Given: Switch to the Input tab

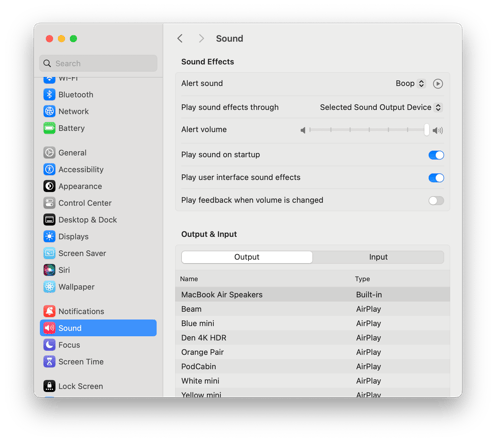Looking at the screenshot, I should click(x=378, y=257).
